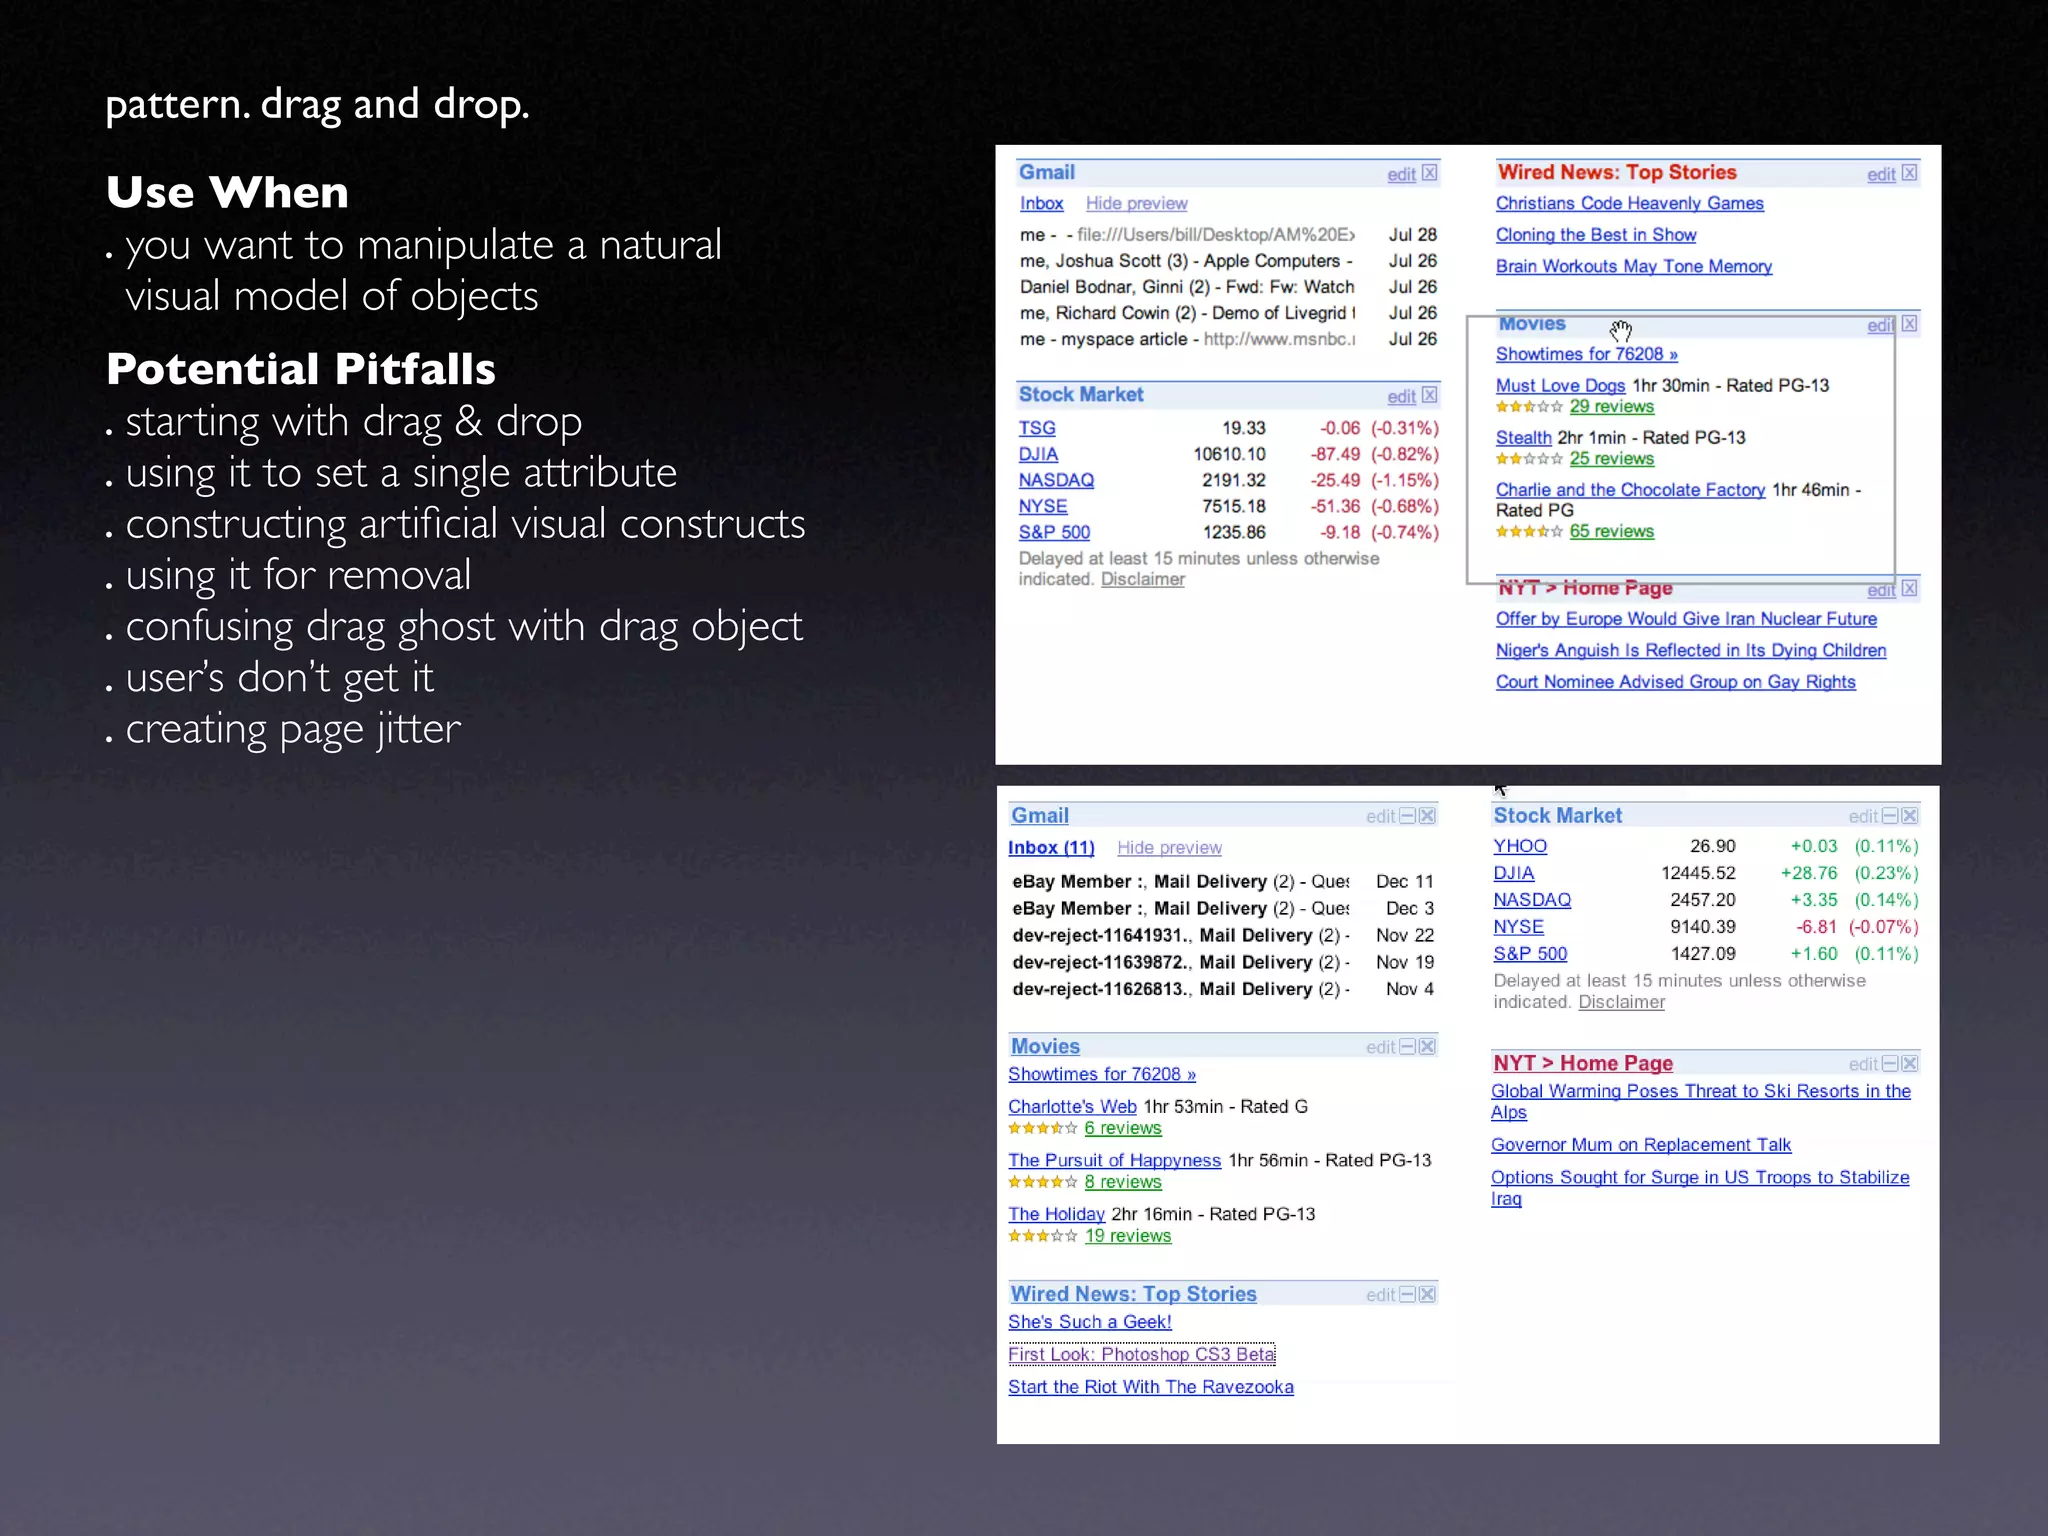
Task: Open the 19 reviews link
Action: tap(1128, 1236)
